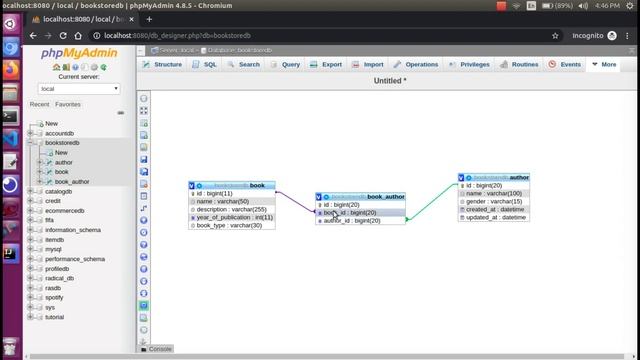
Task: Collapse book_author table with its V toggle
Action: pos(319,197)
